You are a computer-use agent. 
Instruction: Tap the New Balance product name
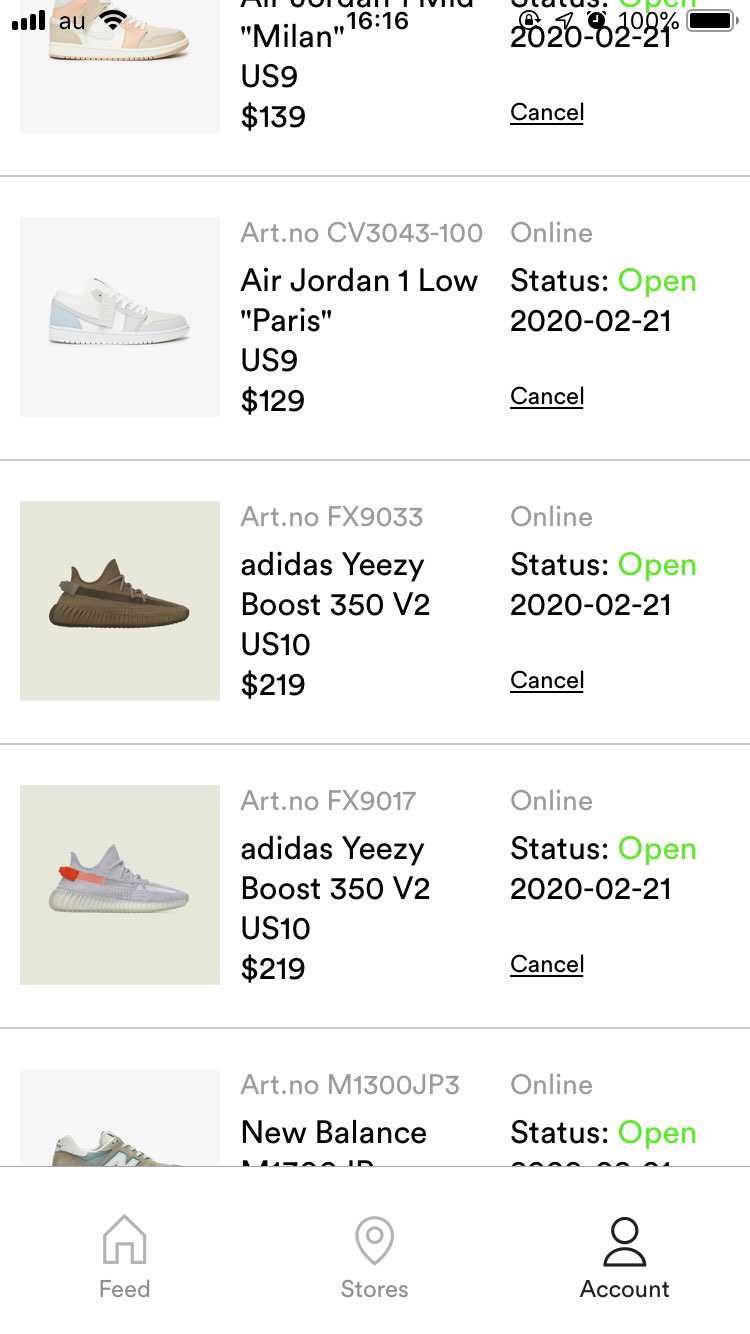point(334,1132)
